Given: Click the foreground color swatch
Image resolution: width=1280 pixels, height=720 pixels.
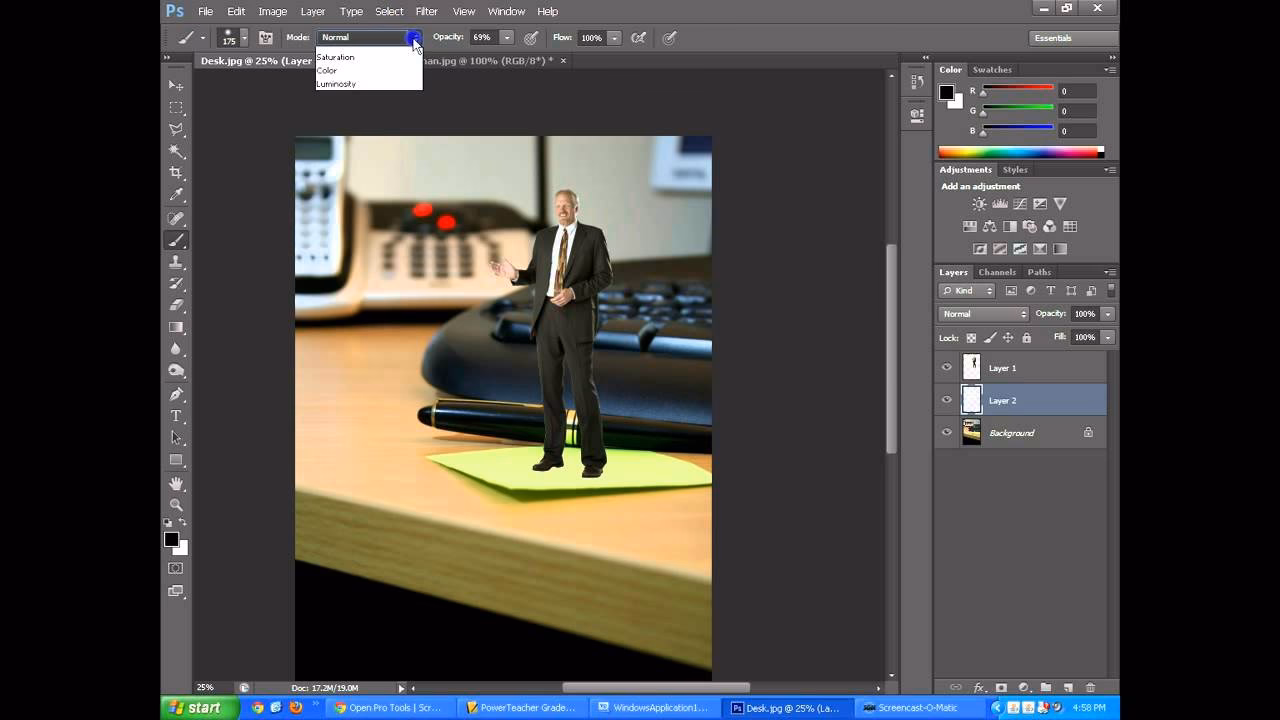Looking at the screenshot, I should (x=170, y=540).
